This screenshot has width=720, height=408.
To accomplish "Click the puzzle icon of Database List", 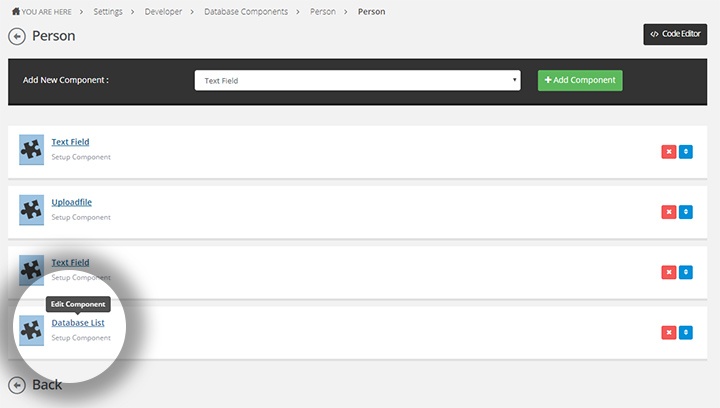I will [31, 330].
